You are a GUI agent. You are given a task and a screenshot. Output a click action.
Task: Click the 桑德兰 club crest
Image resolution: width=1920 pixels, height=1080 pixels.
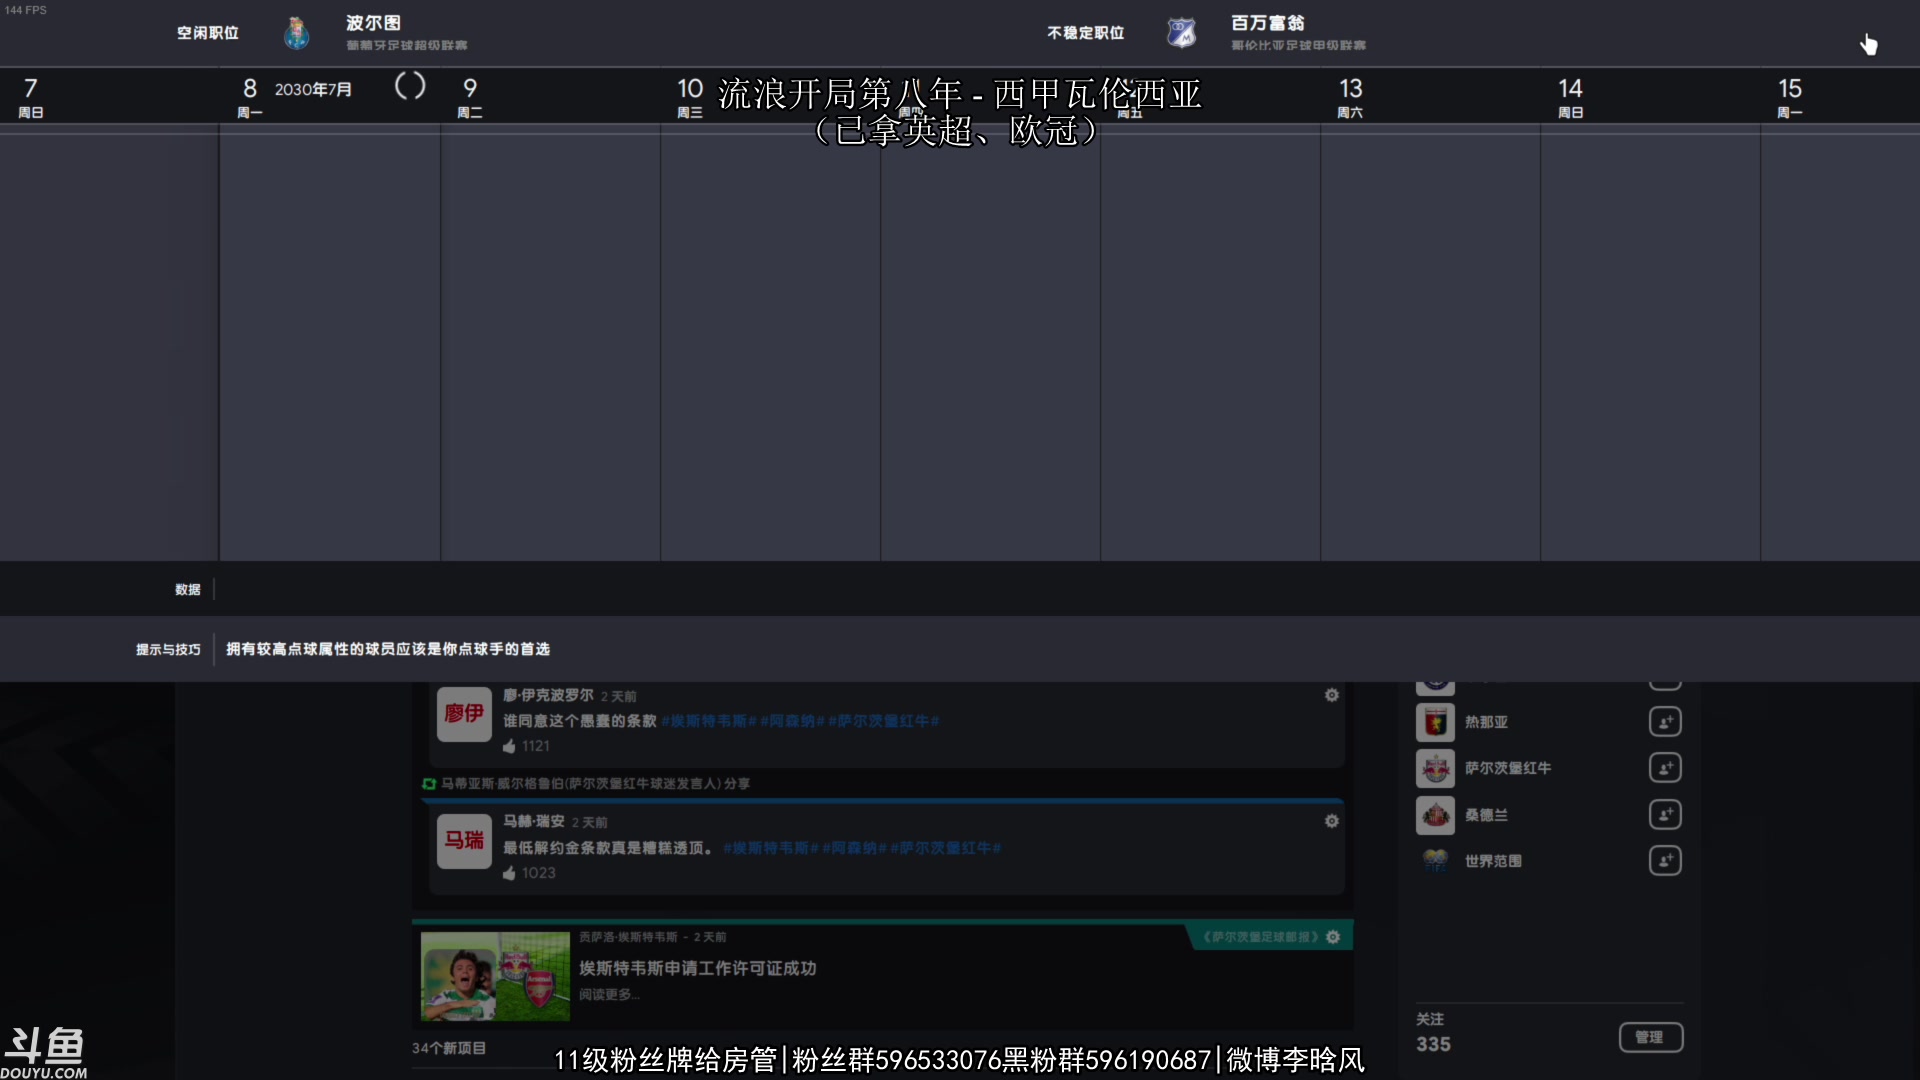click(x=1435, y=815)
